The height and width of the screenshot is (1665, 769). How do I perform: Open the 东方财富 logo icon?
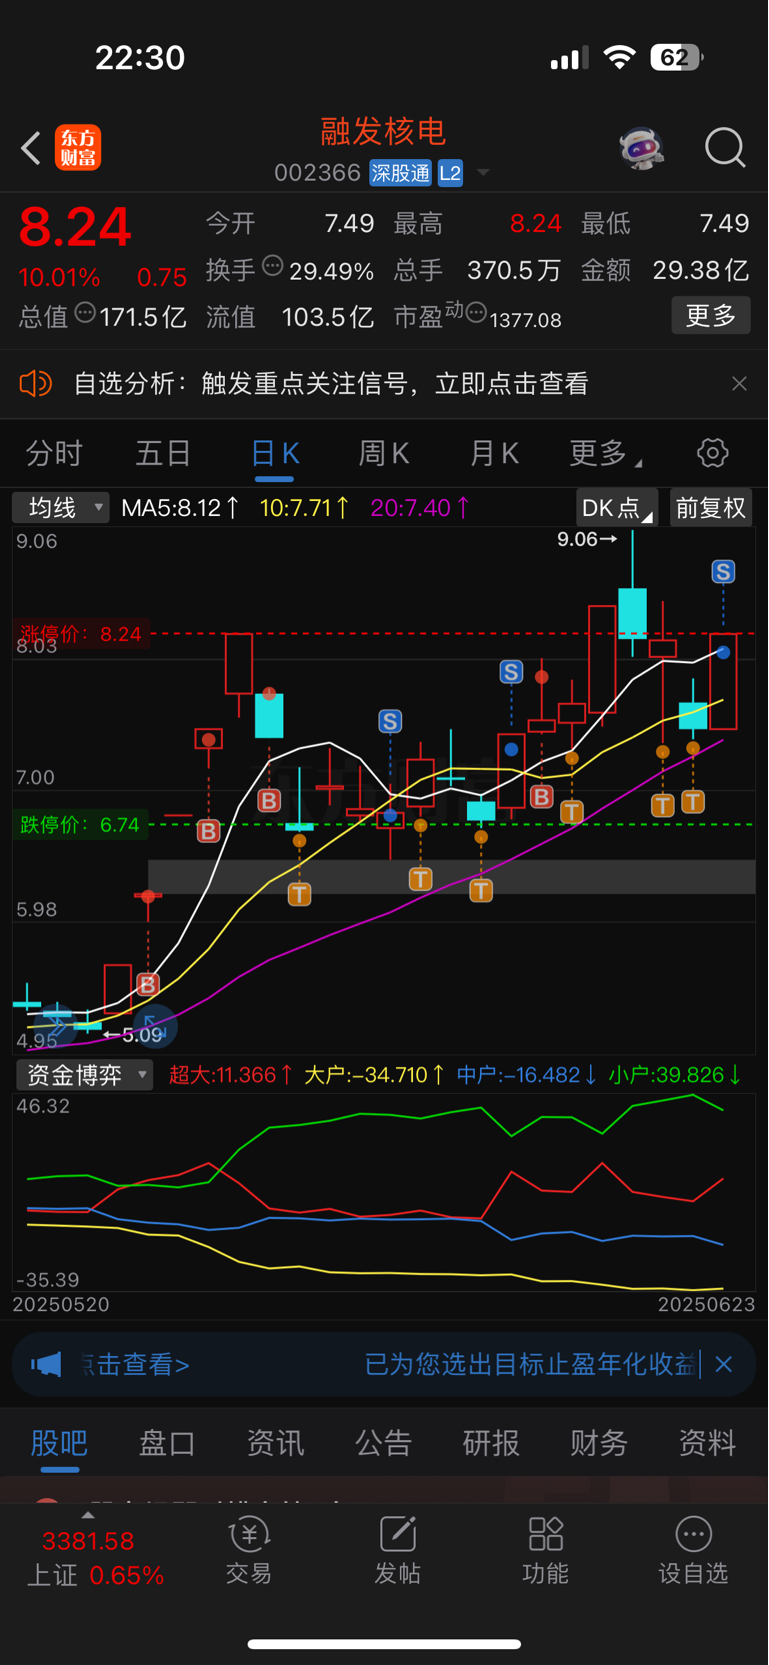coord(78,148)
